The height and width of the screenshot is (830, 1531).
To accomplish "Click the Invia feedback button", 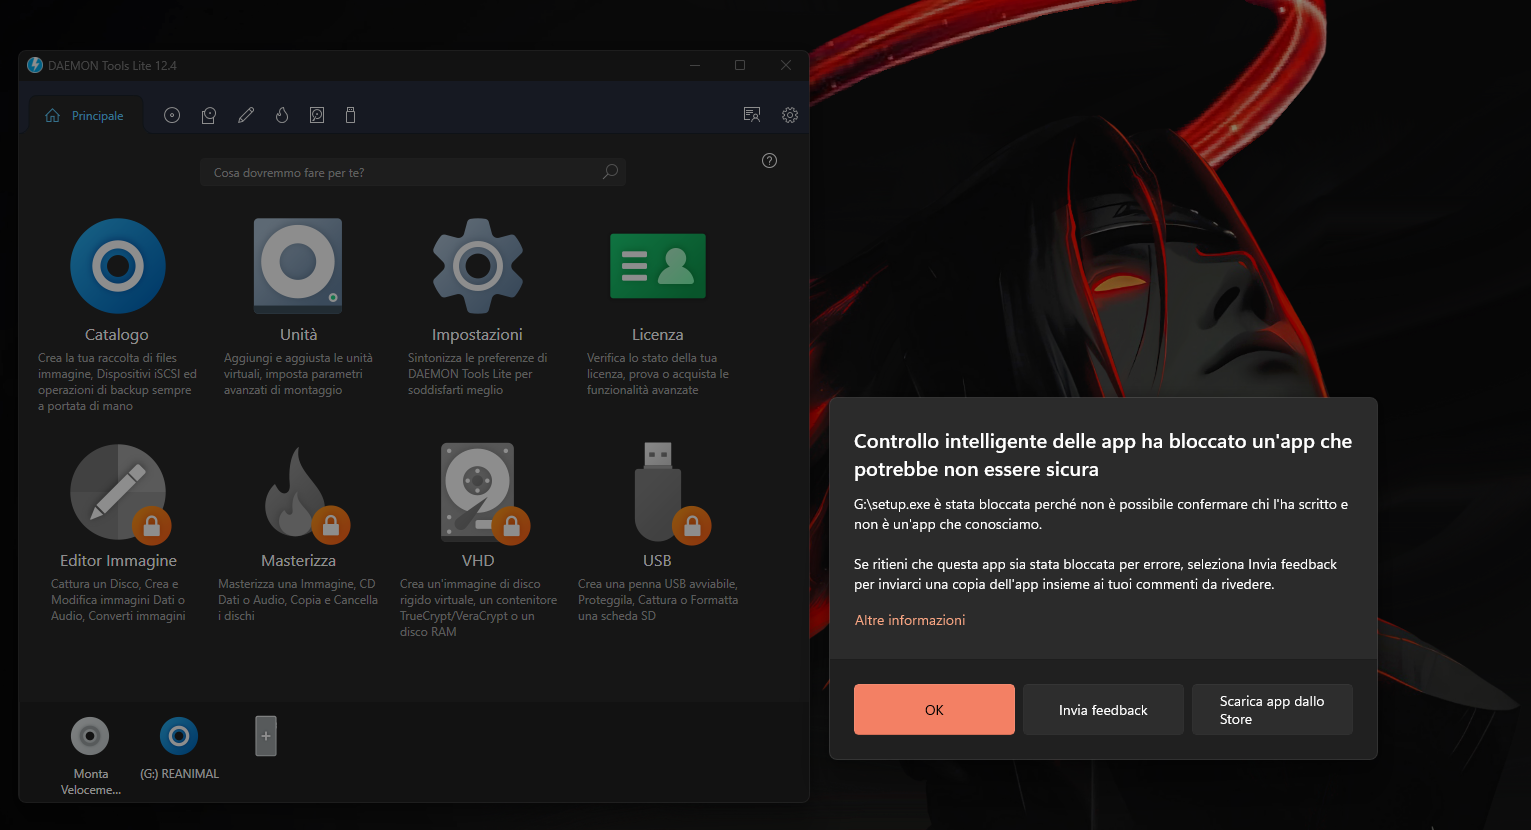I will click(1103, 710).
